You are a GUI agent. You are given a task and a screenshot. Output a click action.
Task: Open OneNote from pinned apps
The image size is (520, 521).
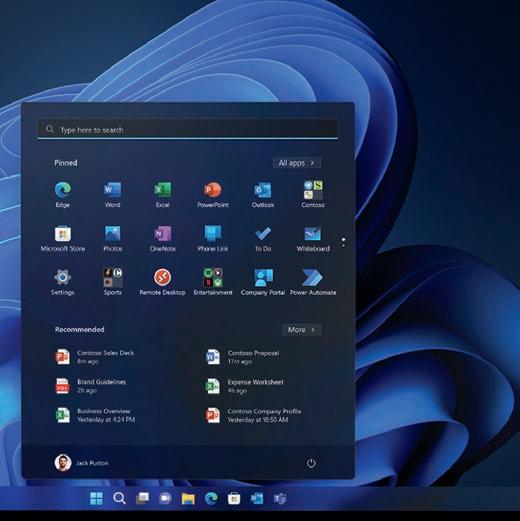coord(163,239)
